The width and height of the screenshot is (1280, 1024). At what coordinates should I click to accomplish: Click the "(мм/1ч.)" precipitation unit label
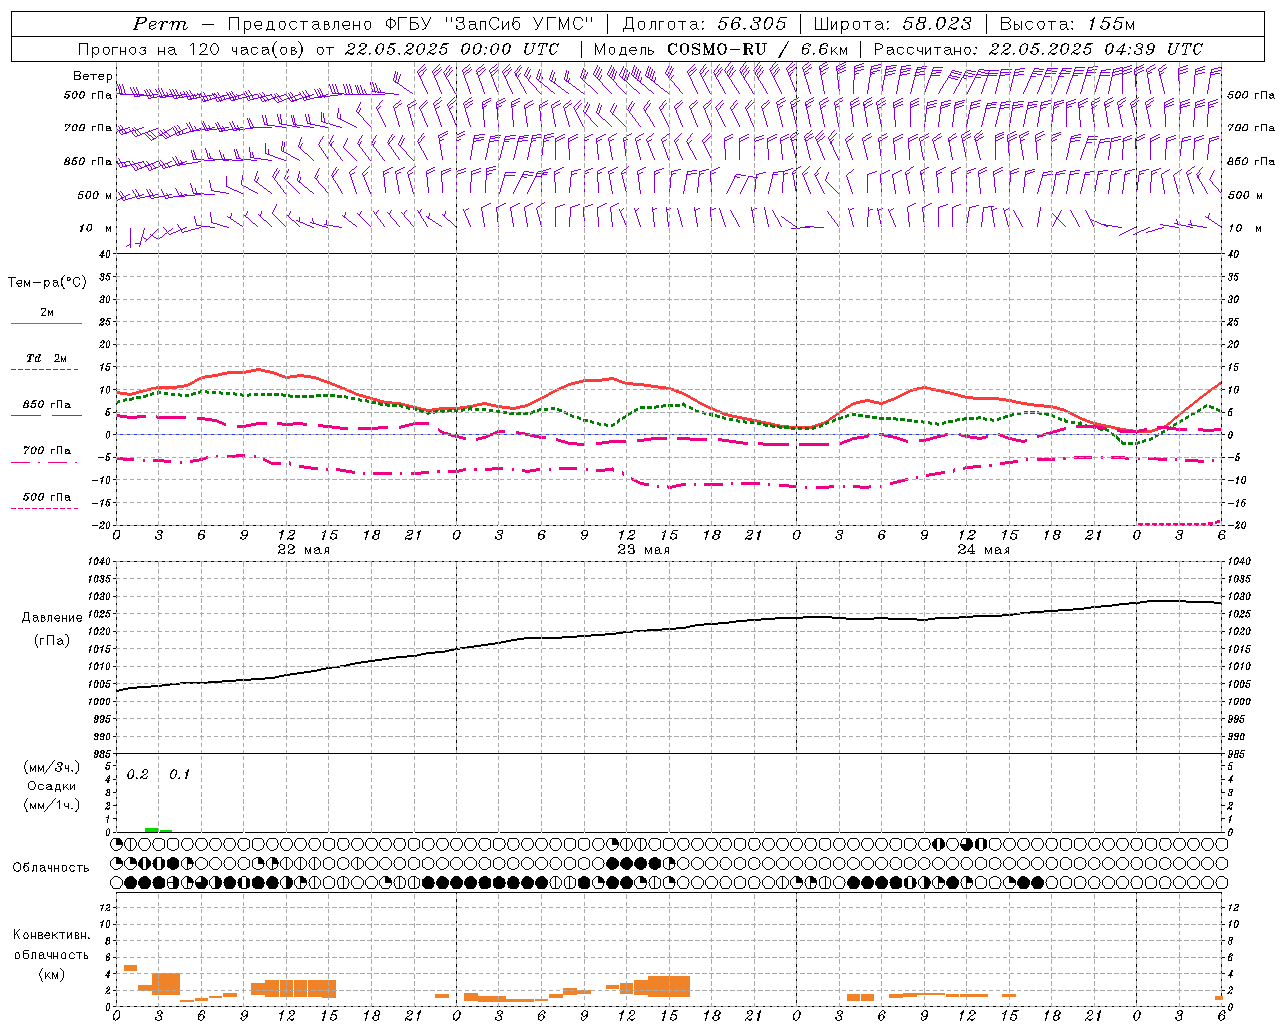tap(52, 805)
